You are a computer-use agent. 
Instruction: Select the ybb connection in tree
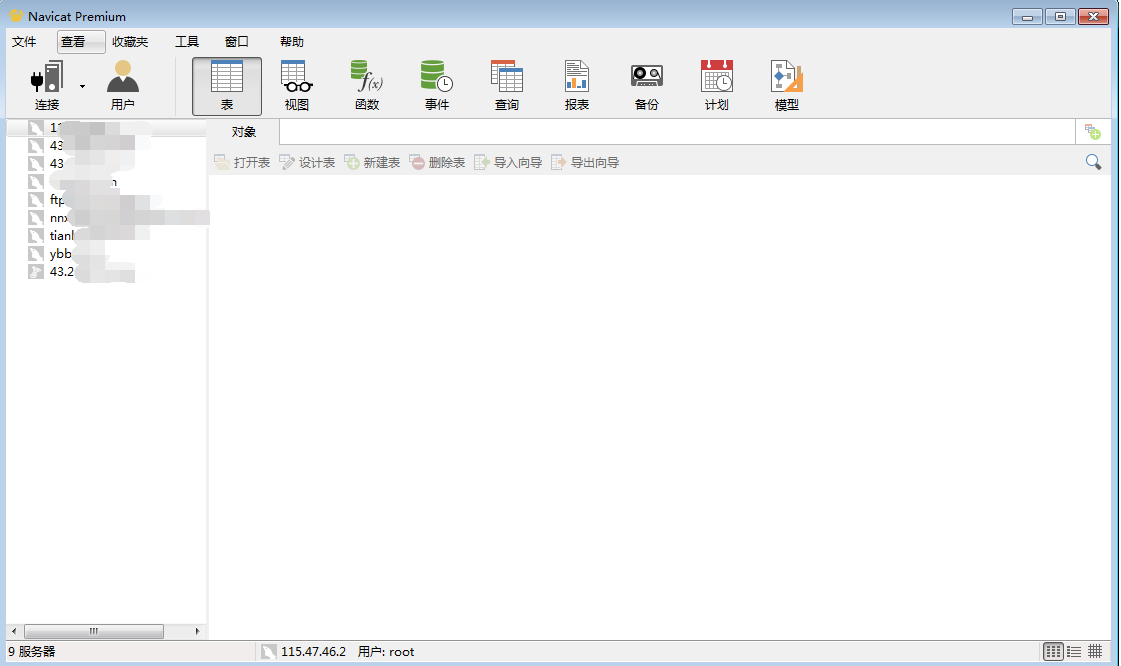(60, 254)
